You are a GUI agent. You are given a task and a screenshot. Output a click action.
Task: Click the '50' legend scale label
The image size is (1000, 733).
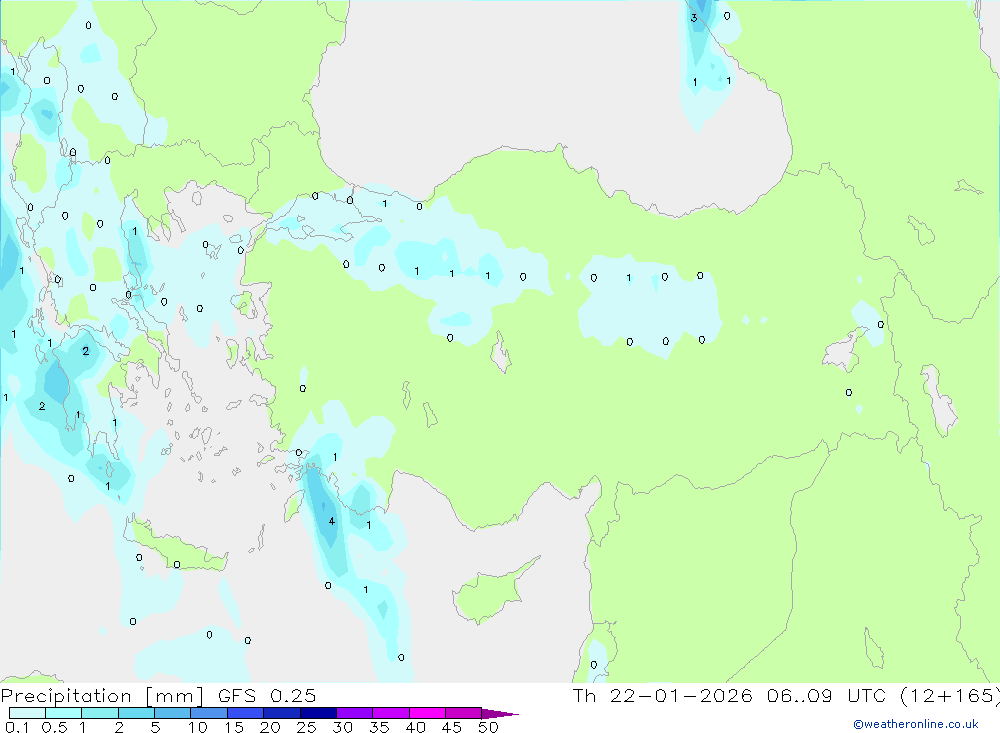[x=488, y=727]
